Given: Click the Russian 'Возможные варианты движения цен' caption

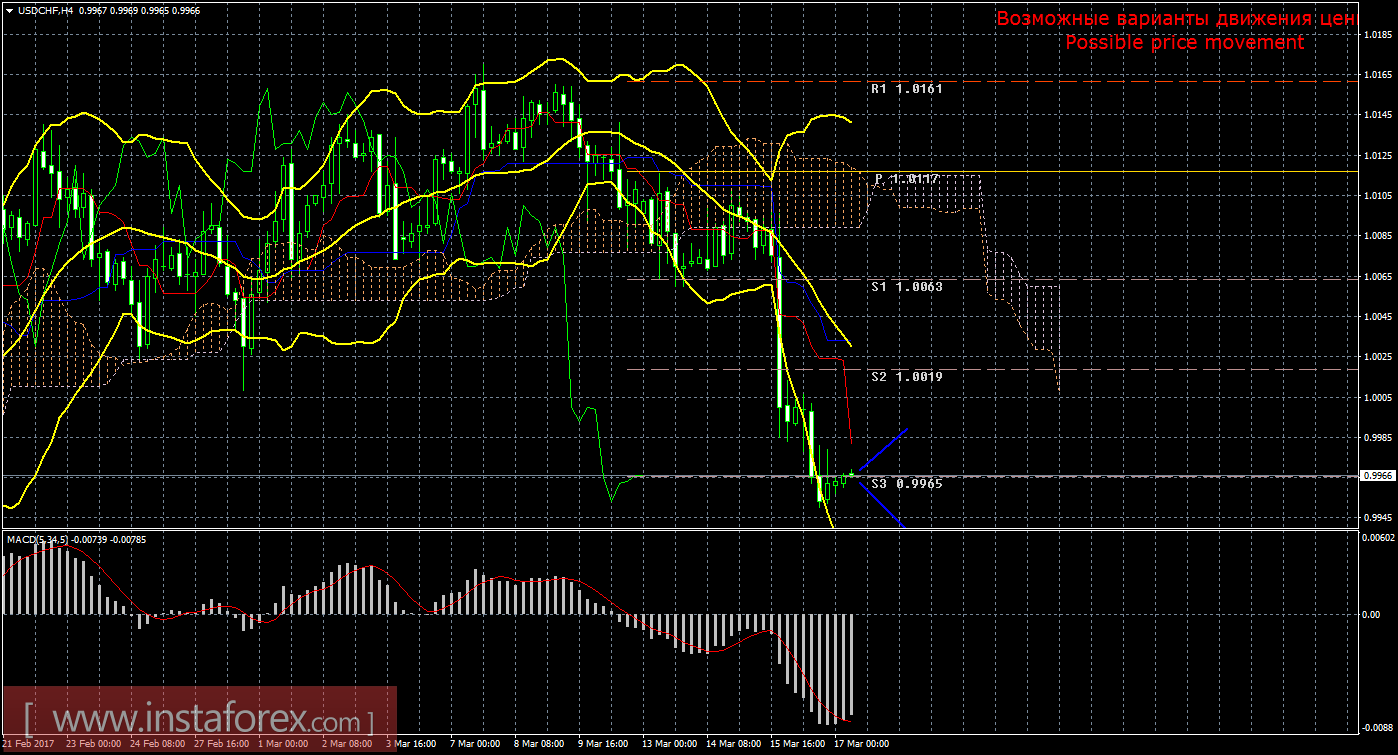Looking at the screenshot, I should [1176, 19].
